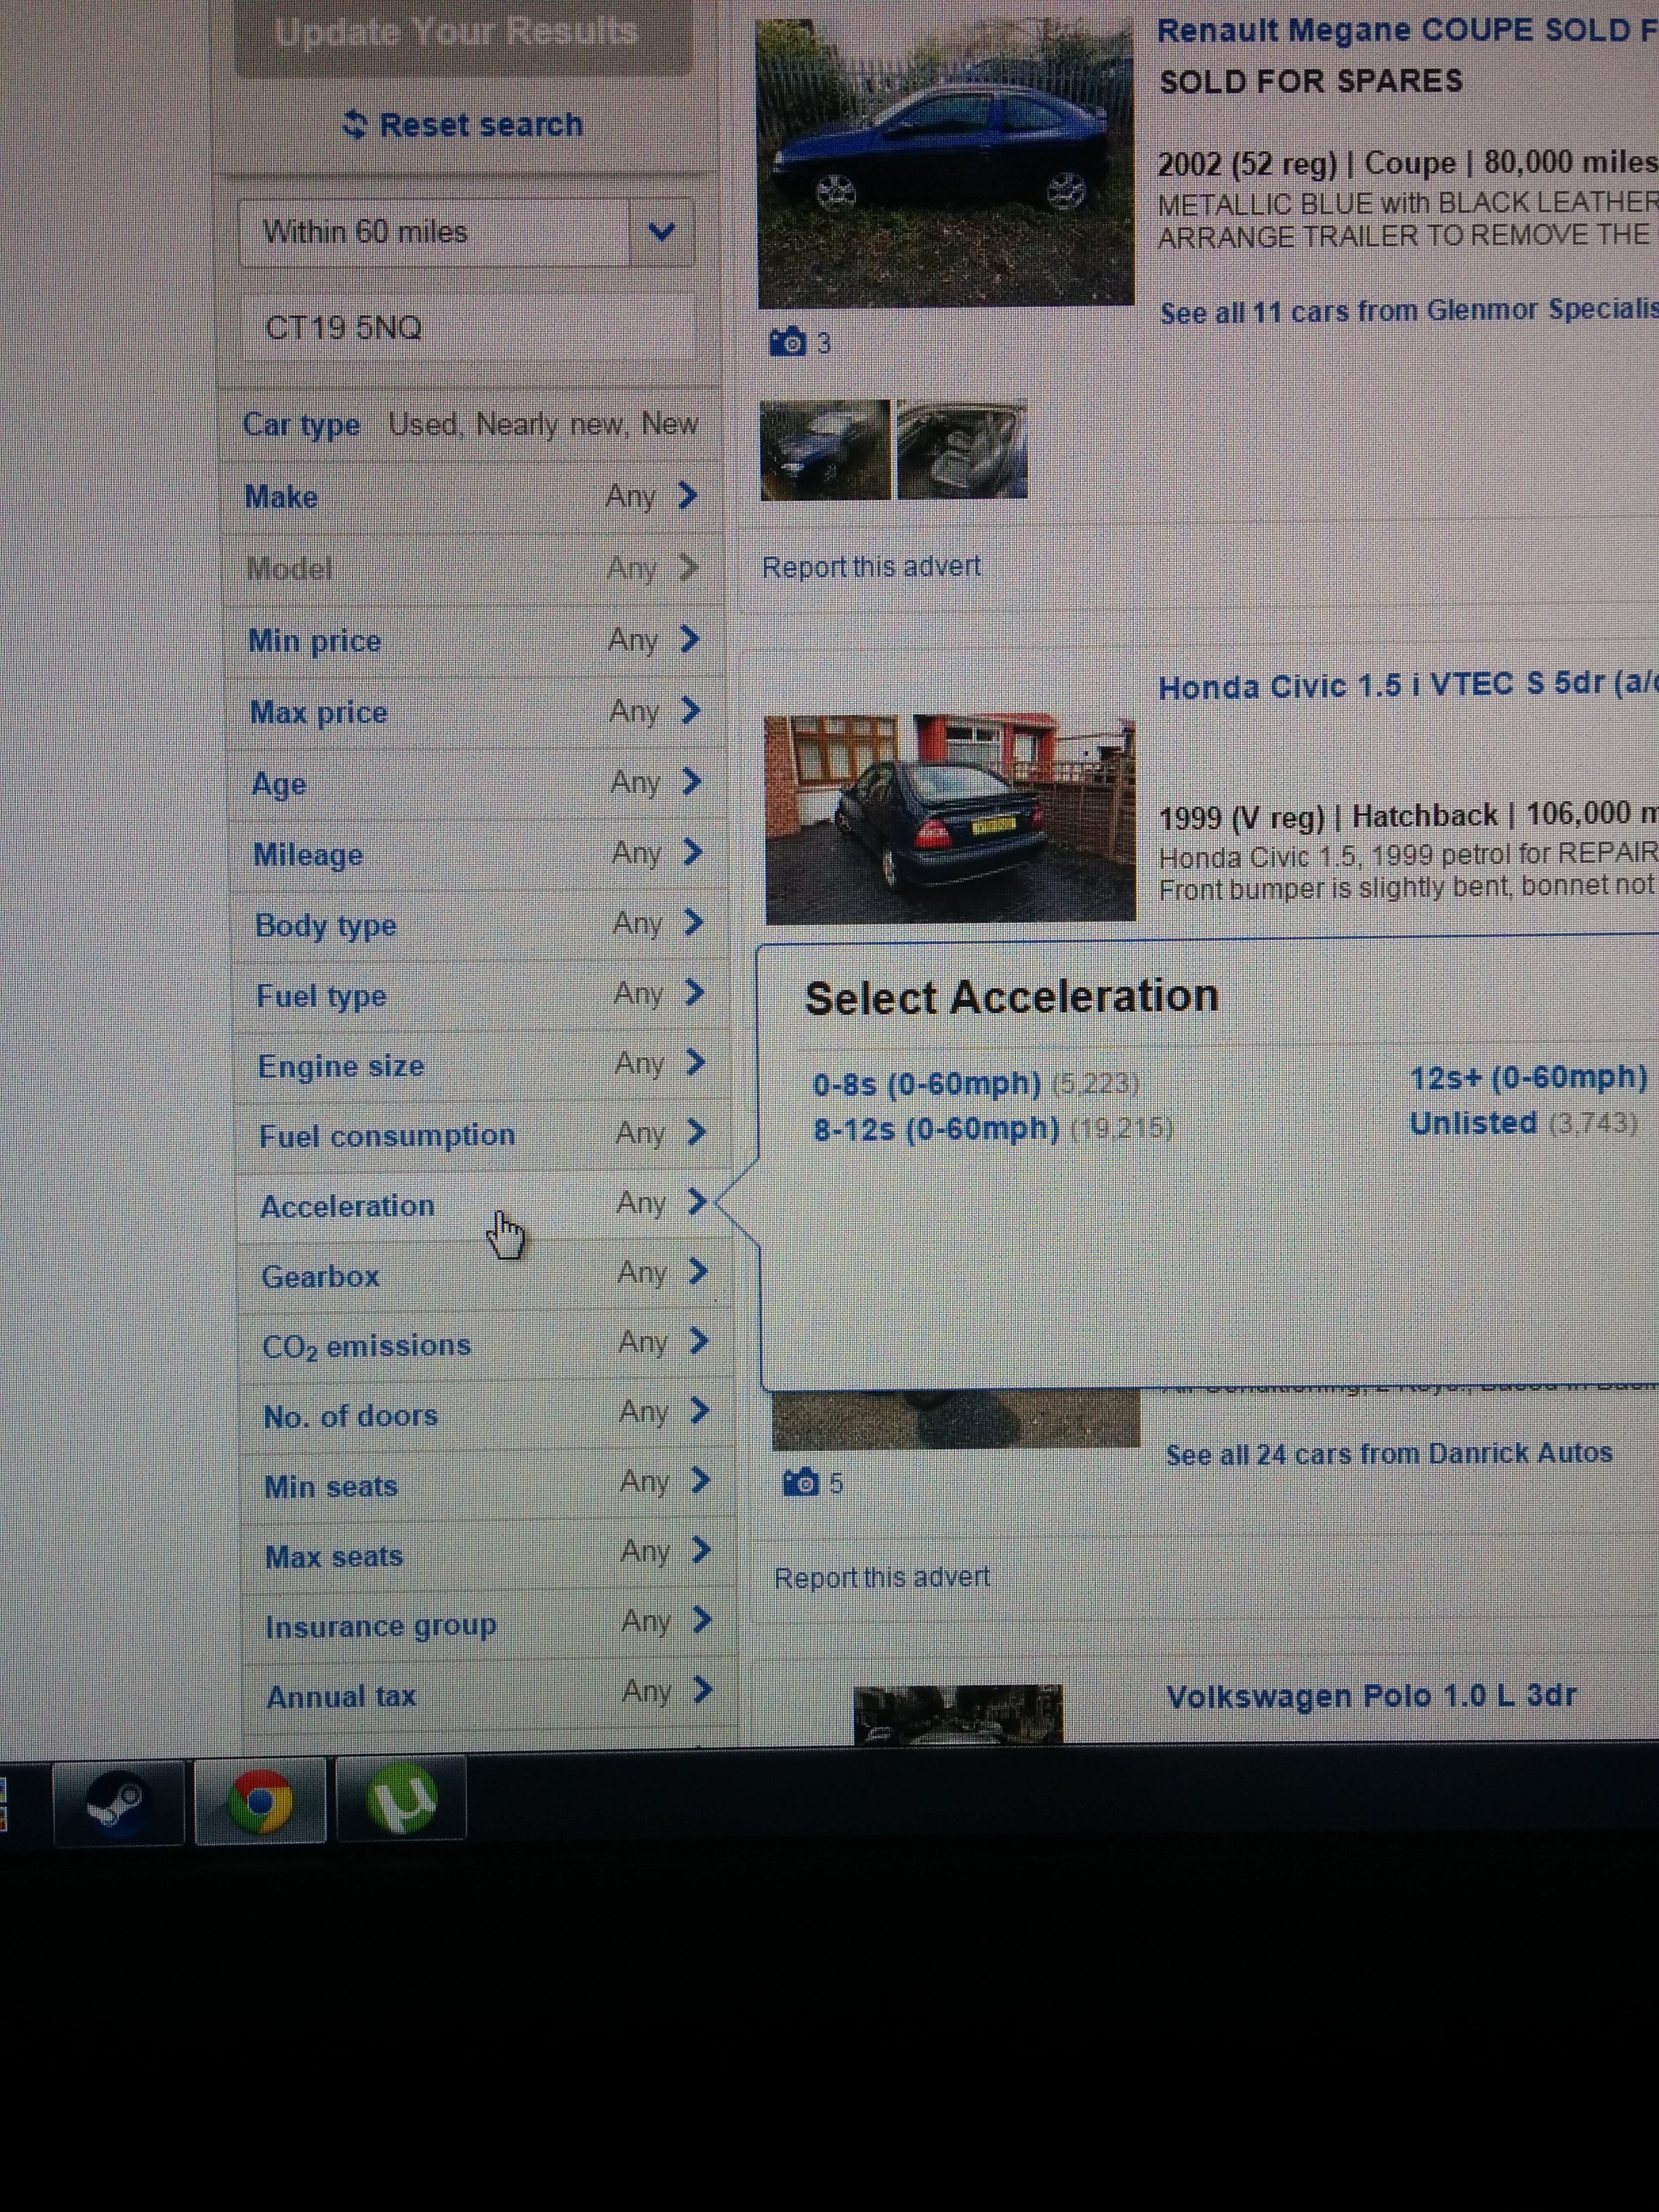The width and height of the screenshot is (1659, 2212).
Task: Open the Renault Megane COUPE listing title
Action: 1407,31
